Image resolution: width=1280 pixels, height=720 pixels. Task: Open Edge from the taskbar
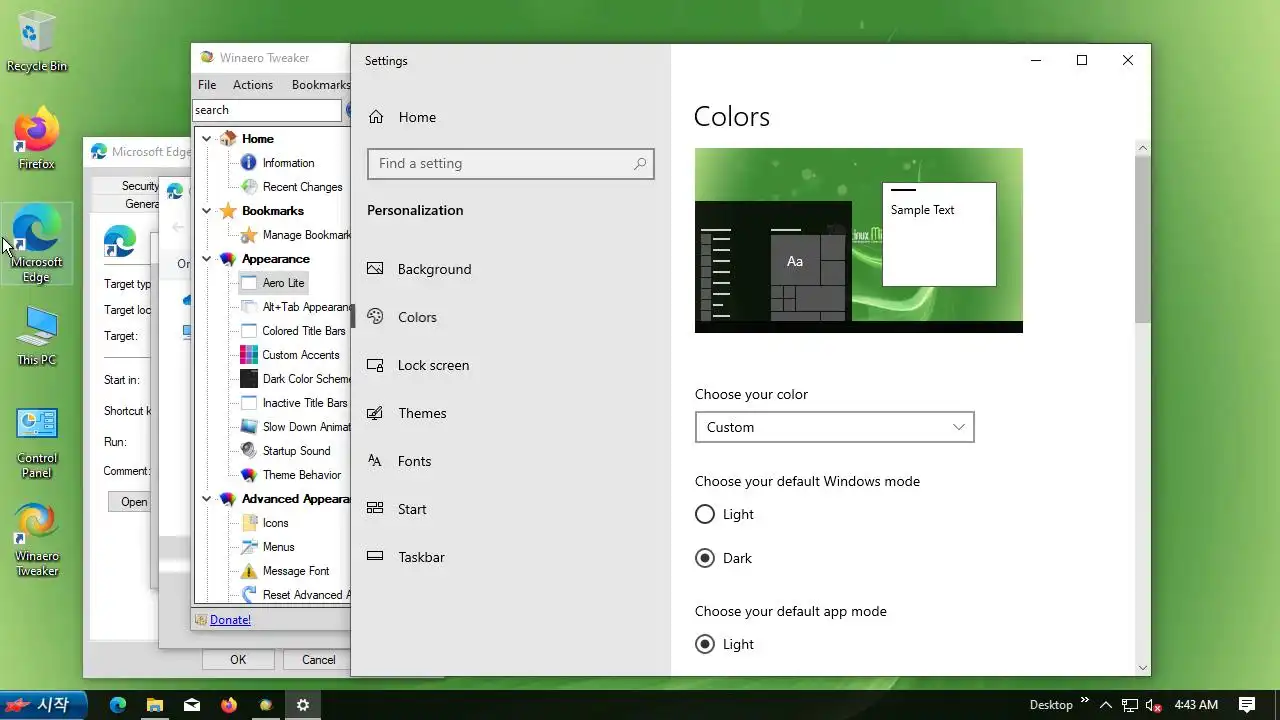[118, 705]
